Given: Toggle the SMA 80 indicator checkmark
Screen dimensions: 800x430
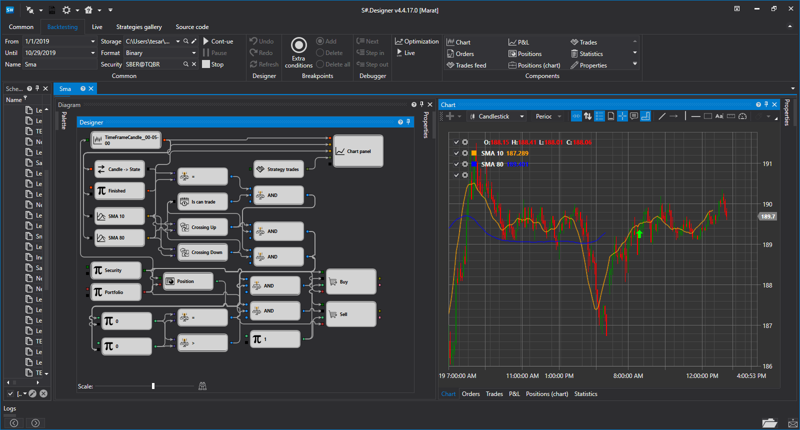Looking at the screenshot, I should click(456, 164).
